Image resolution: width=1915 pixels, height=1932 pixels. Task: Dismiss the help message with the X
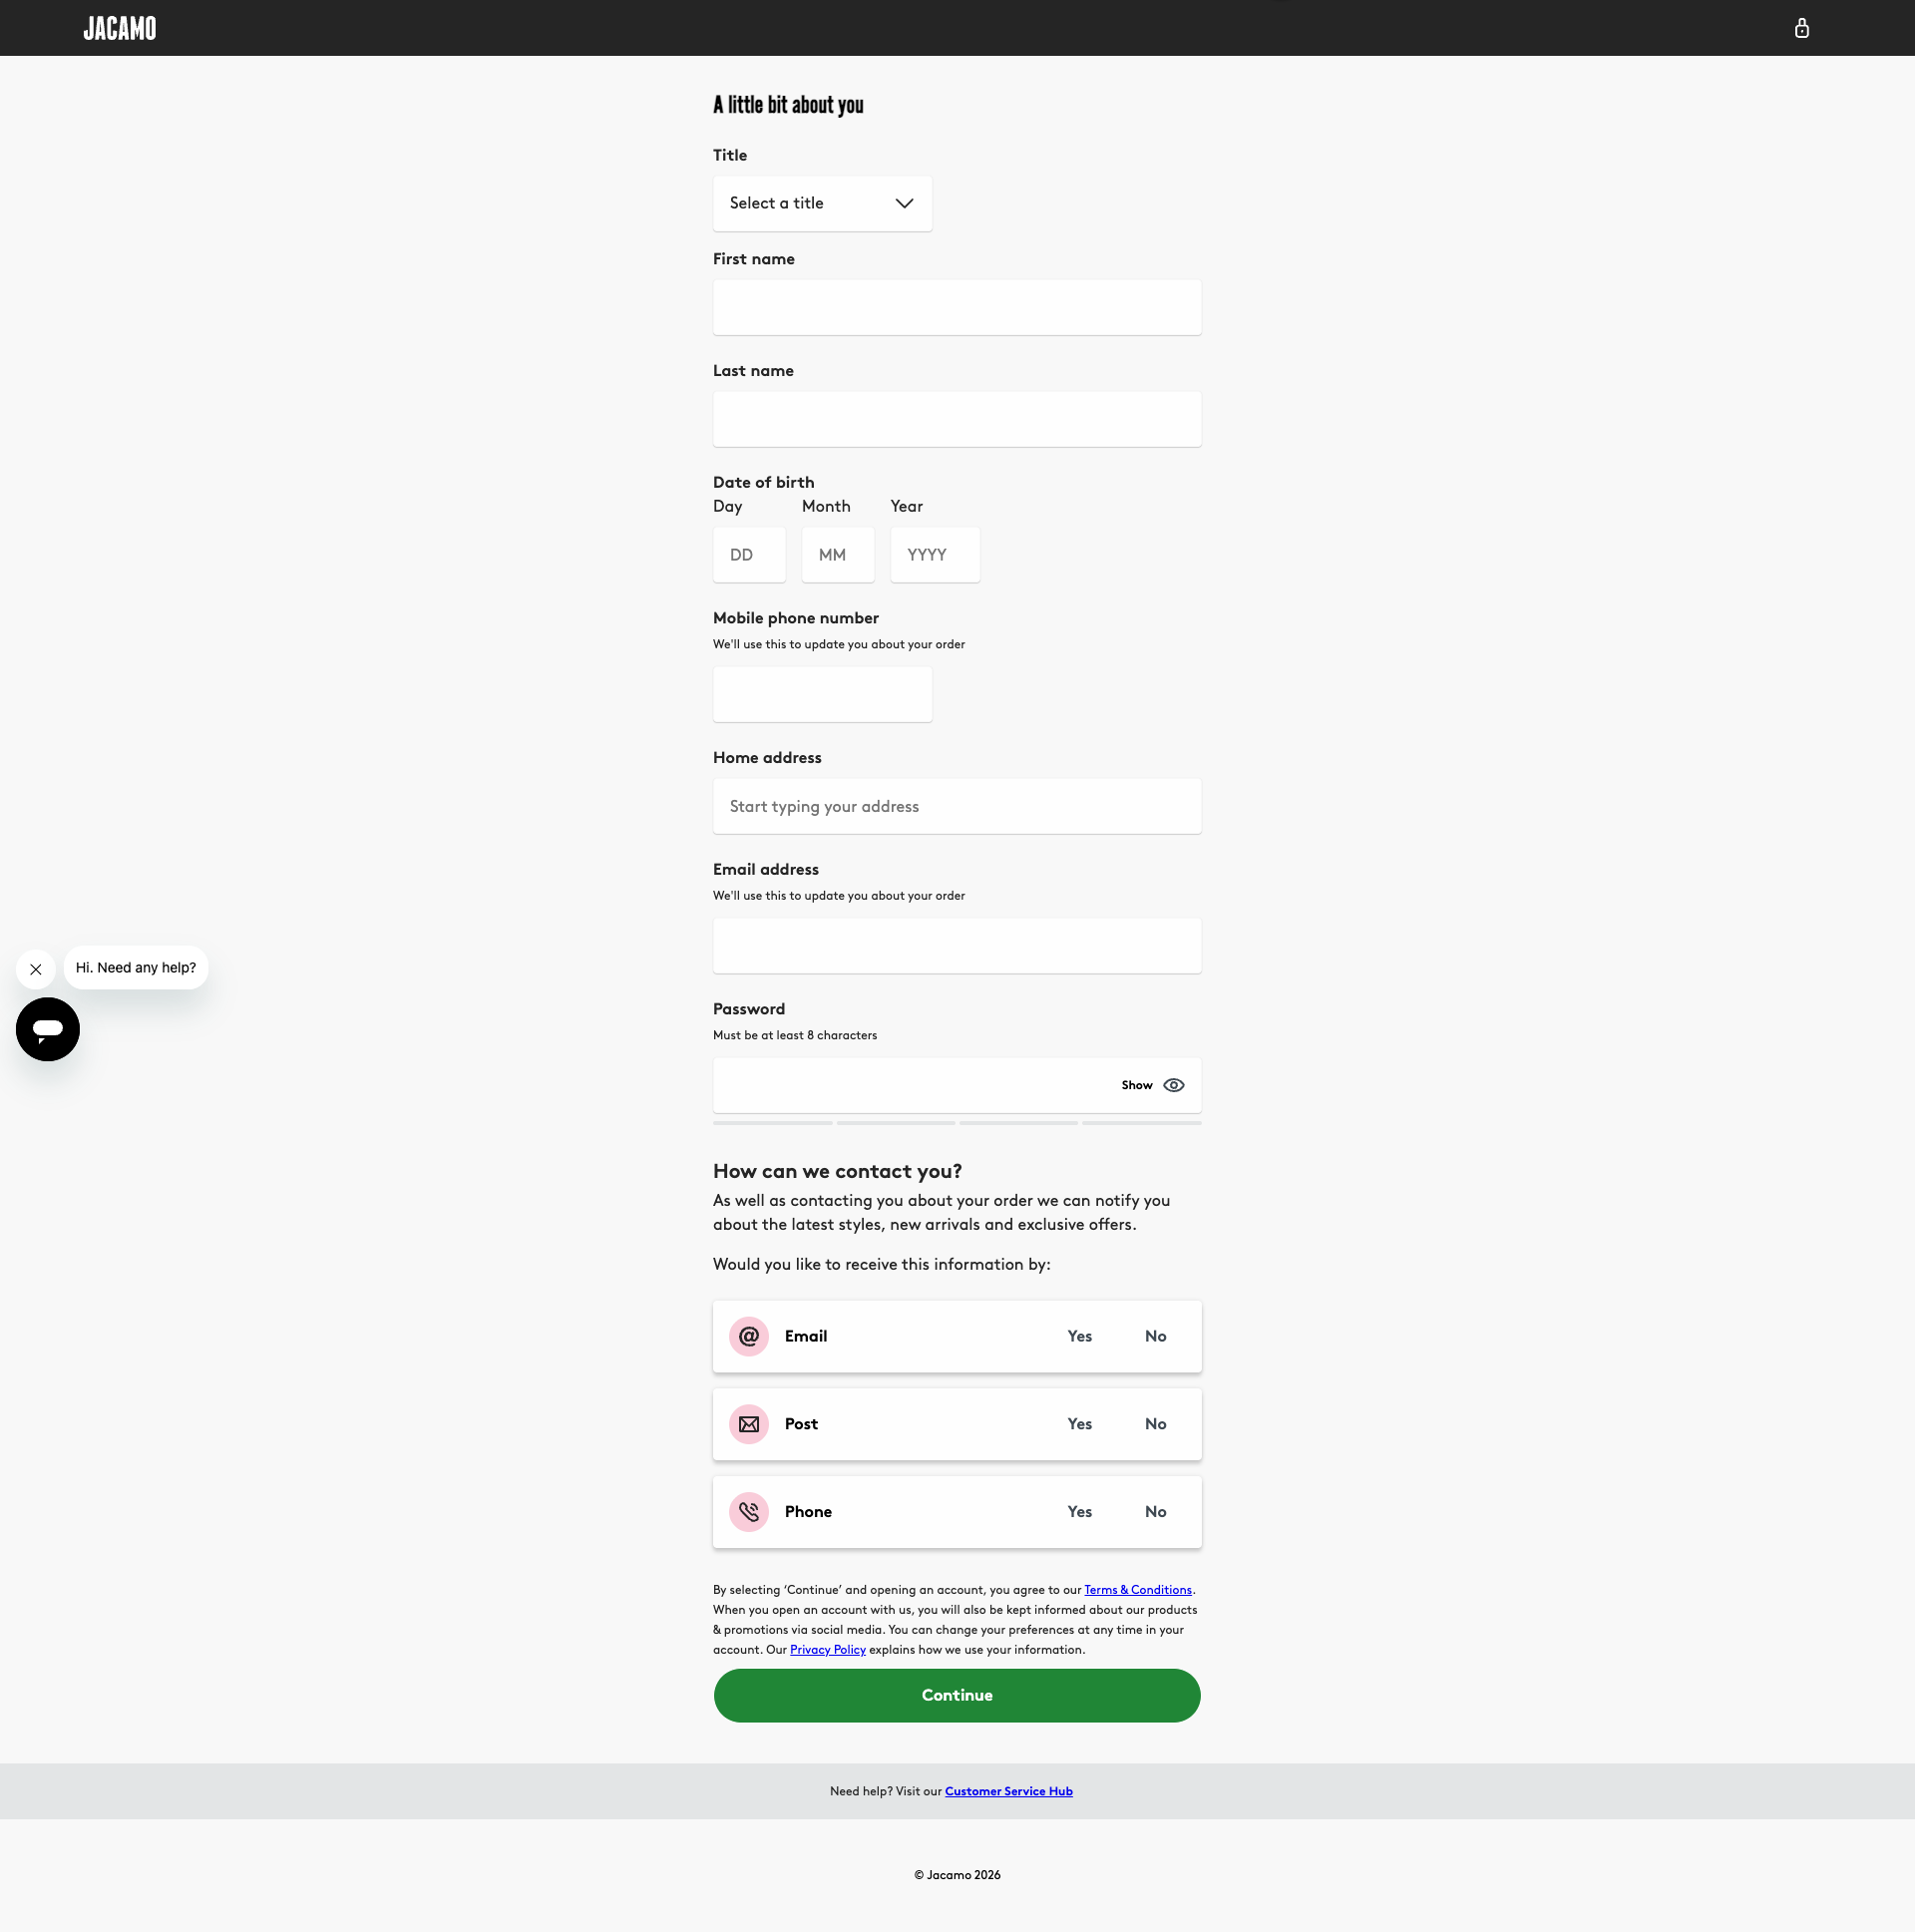(35, 969)
